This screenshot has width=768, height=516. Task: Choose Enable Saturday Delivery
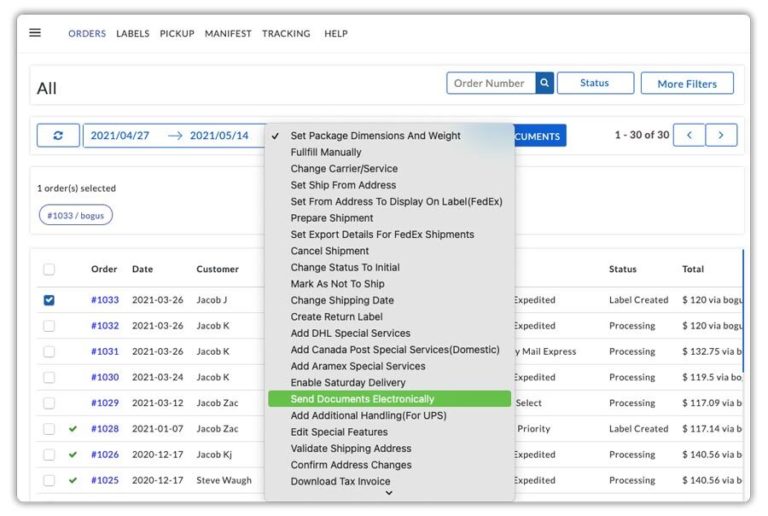coord(389,383)
